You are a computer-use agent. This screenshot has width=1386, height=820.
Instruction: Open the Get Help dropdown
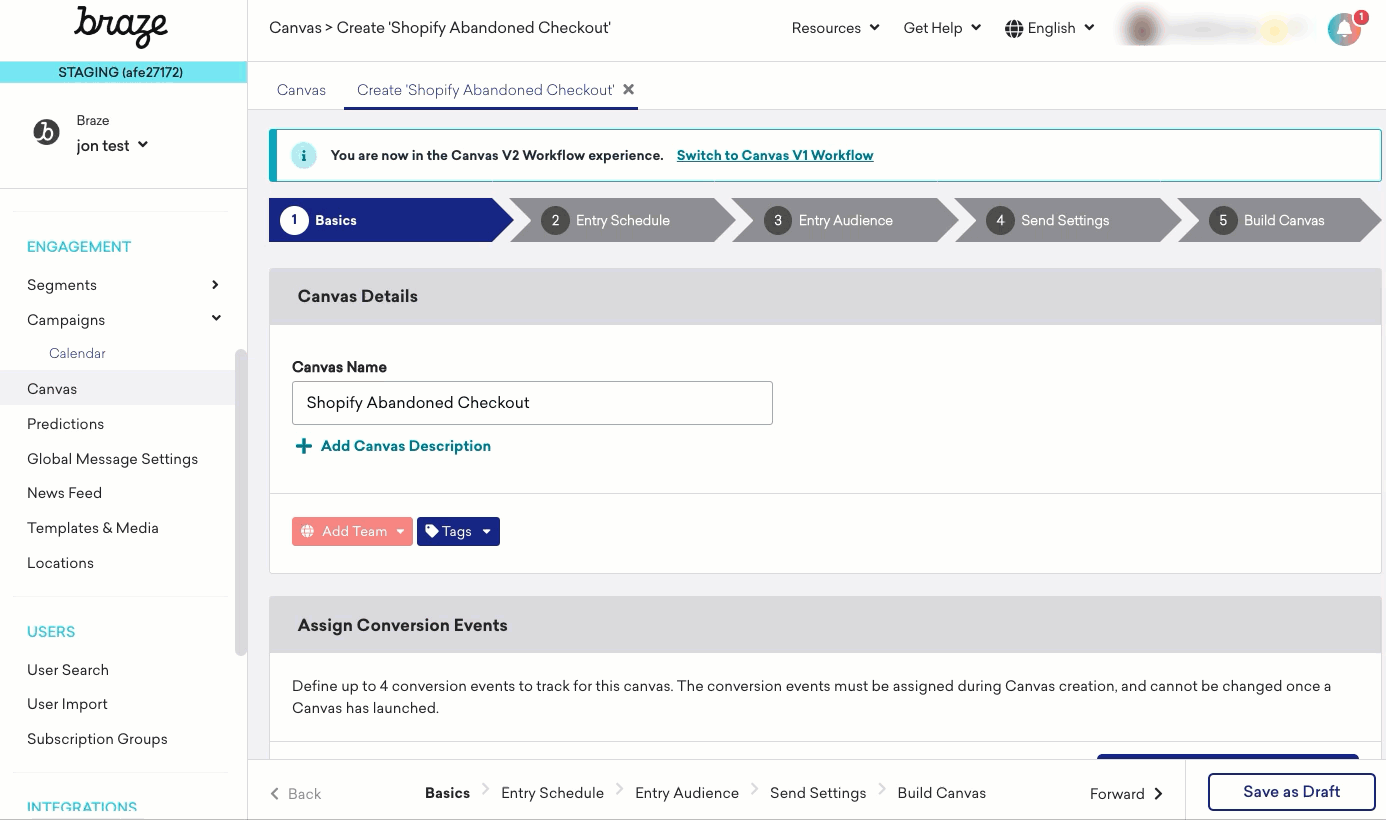point(942,28)
